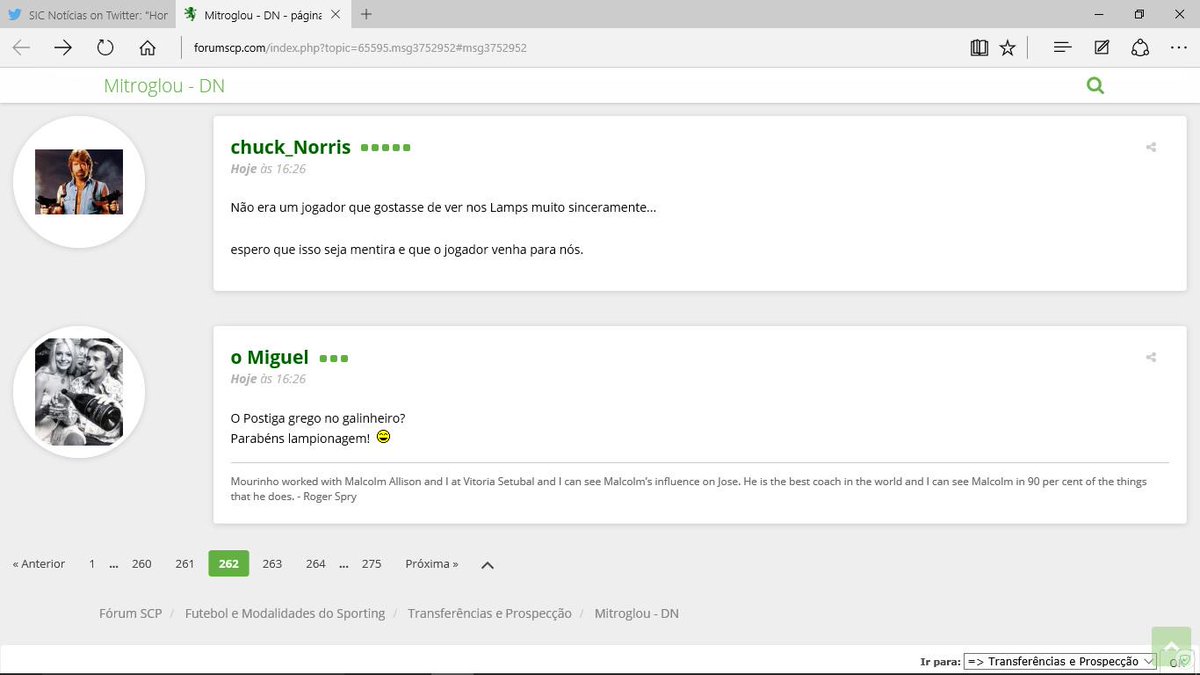Open o Miguel user profile name
Image resolution: width=1200 pixels, height=675 pixels.
coord(269,357)
